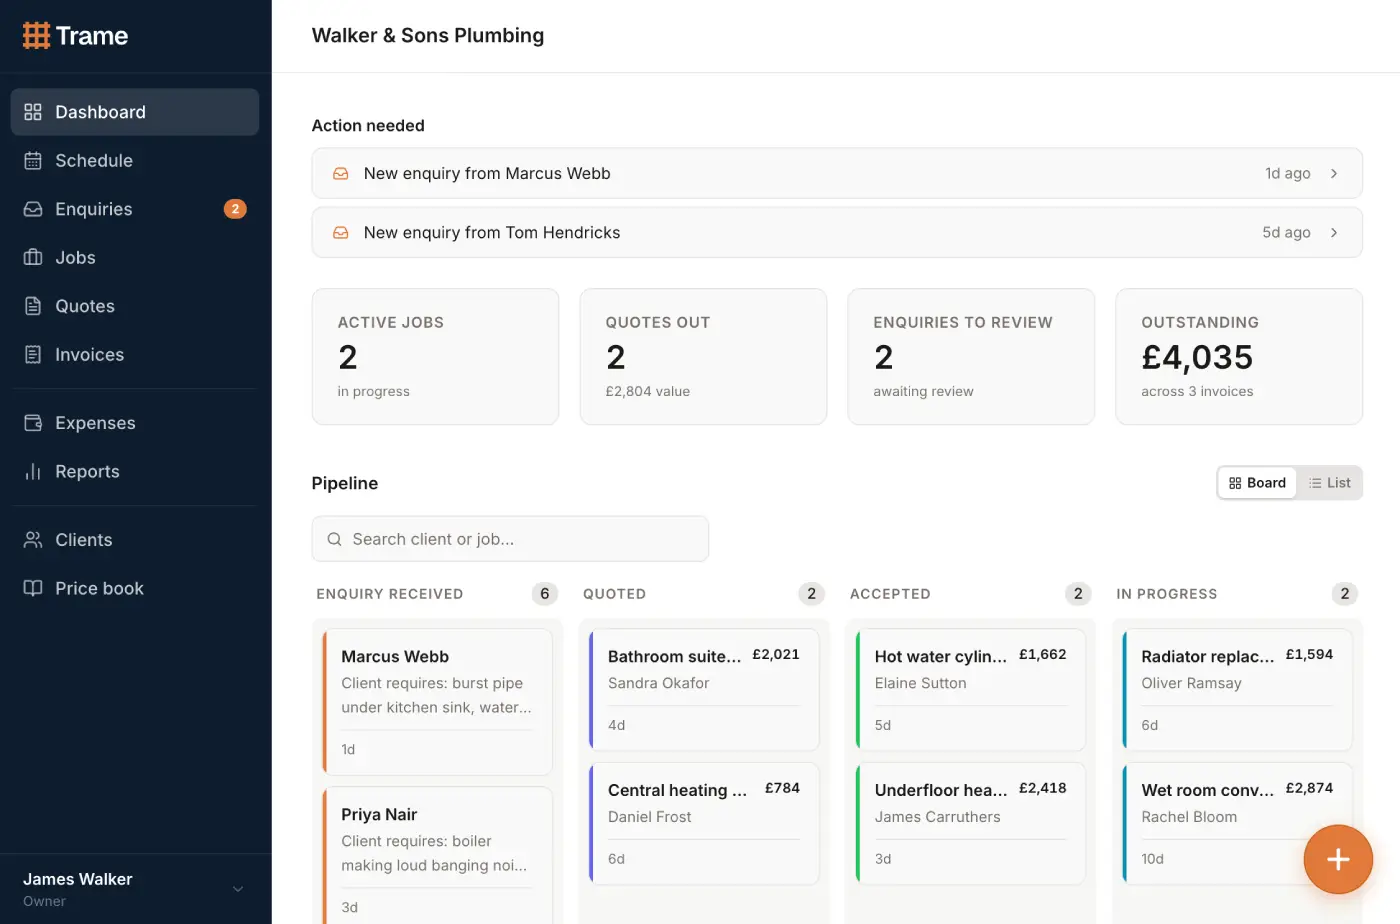Go to the Dashboard page

[x=135, y=112]
